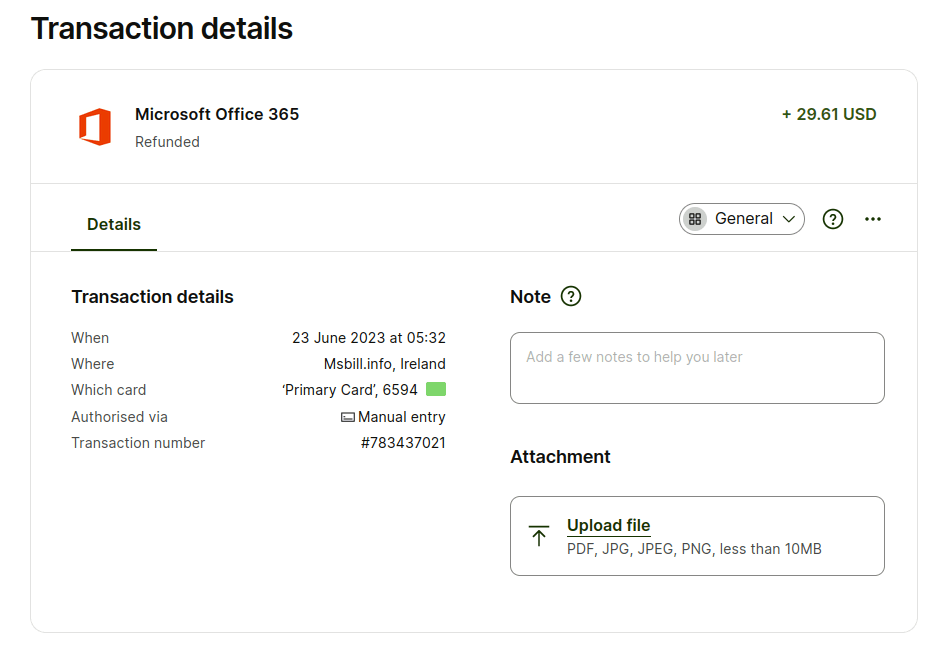Click the + 29.61 USD amount

pyautogui.click(x=829, y=114)
